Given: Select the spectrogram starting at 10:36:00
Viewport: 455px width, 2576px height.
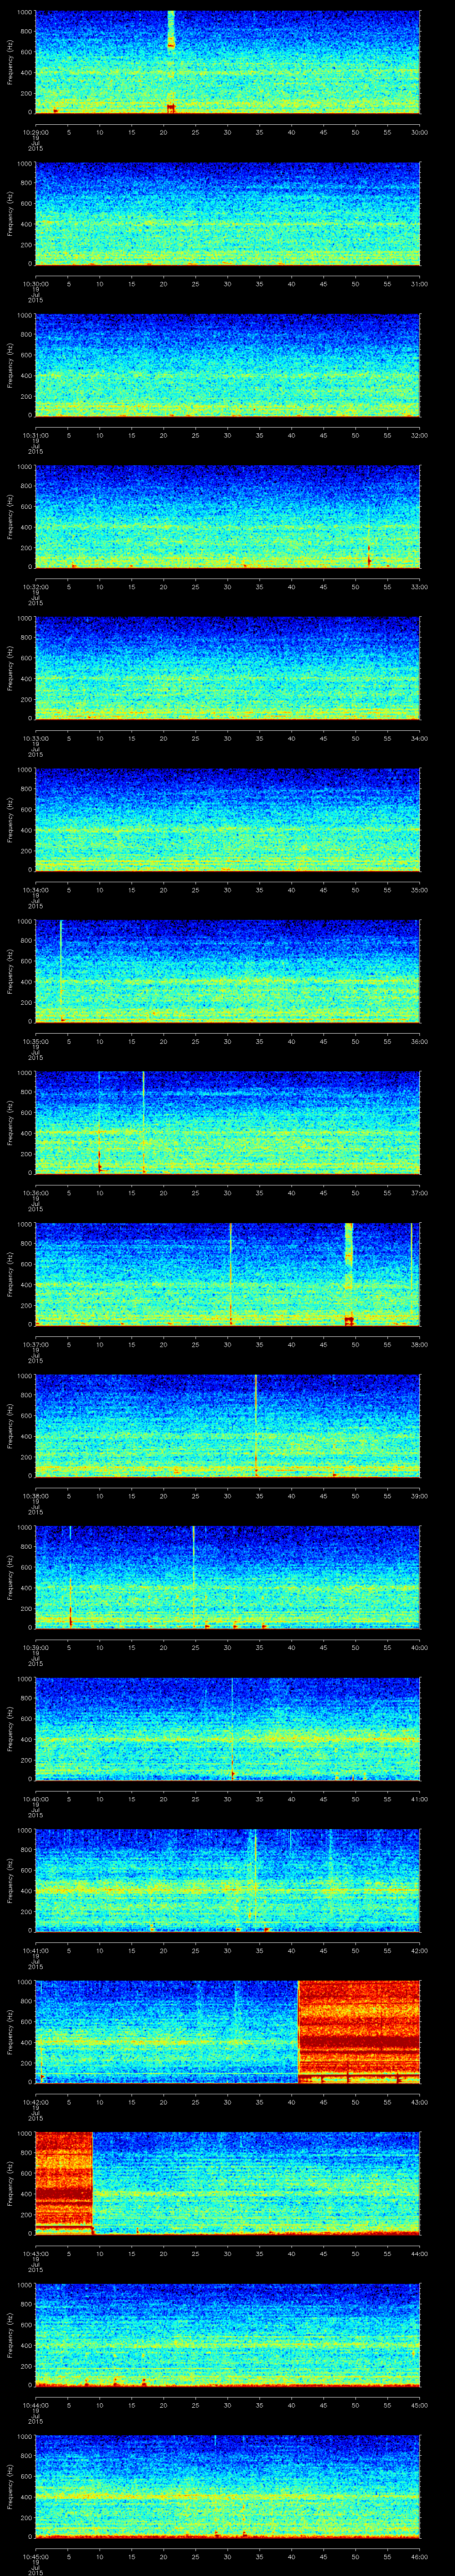Looking at the screenshot, I should pyautogui.click(x=228, y=1123).
